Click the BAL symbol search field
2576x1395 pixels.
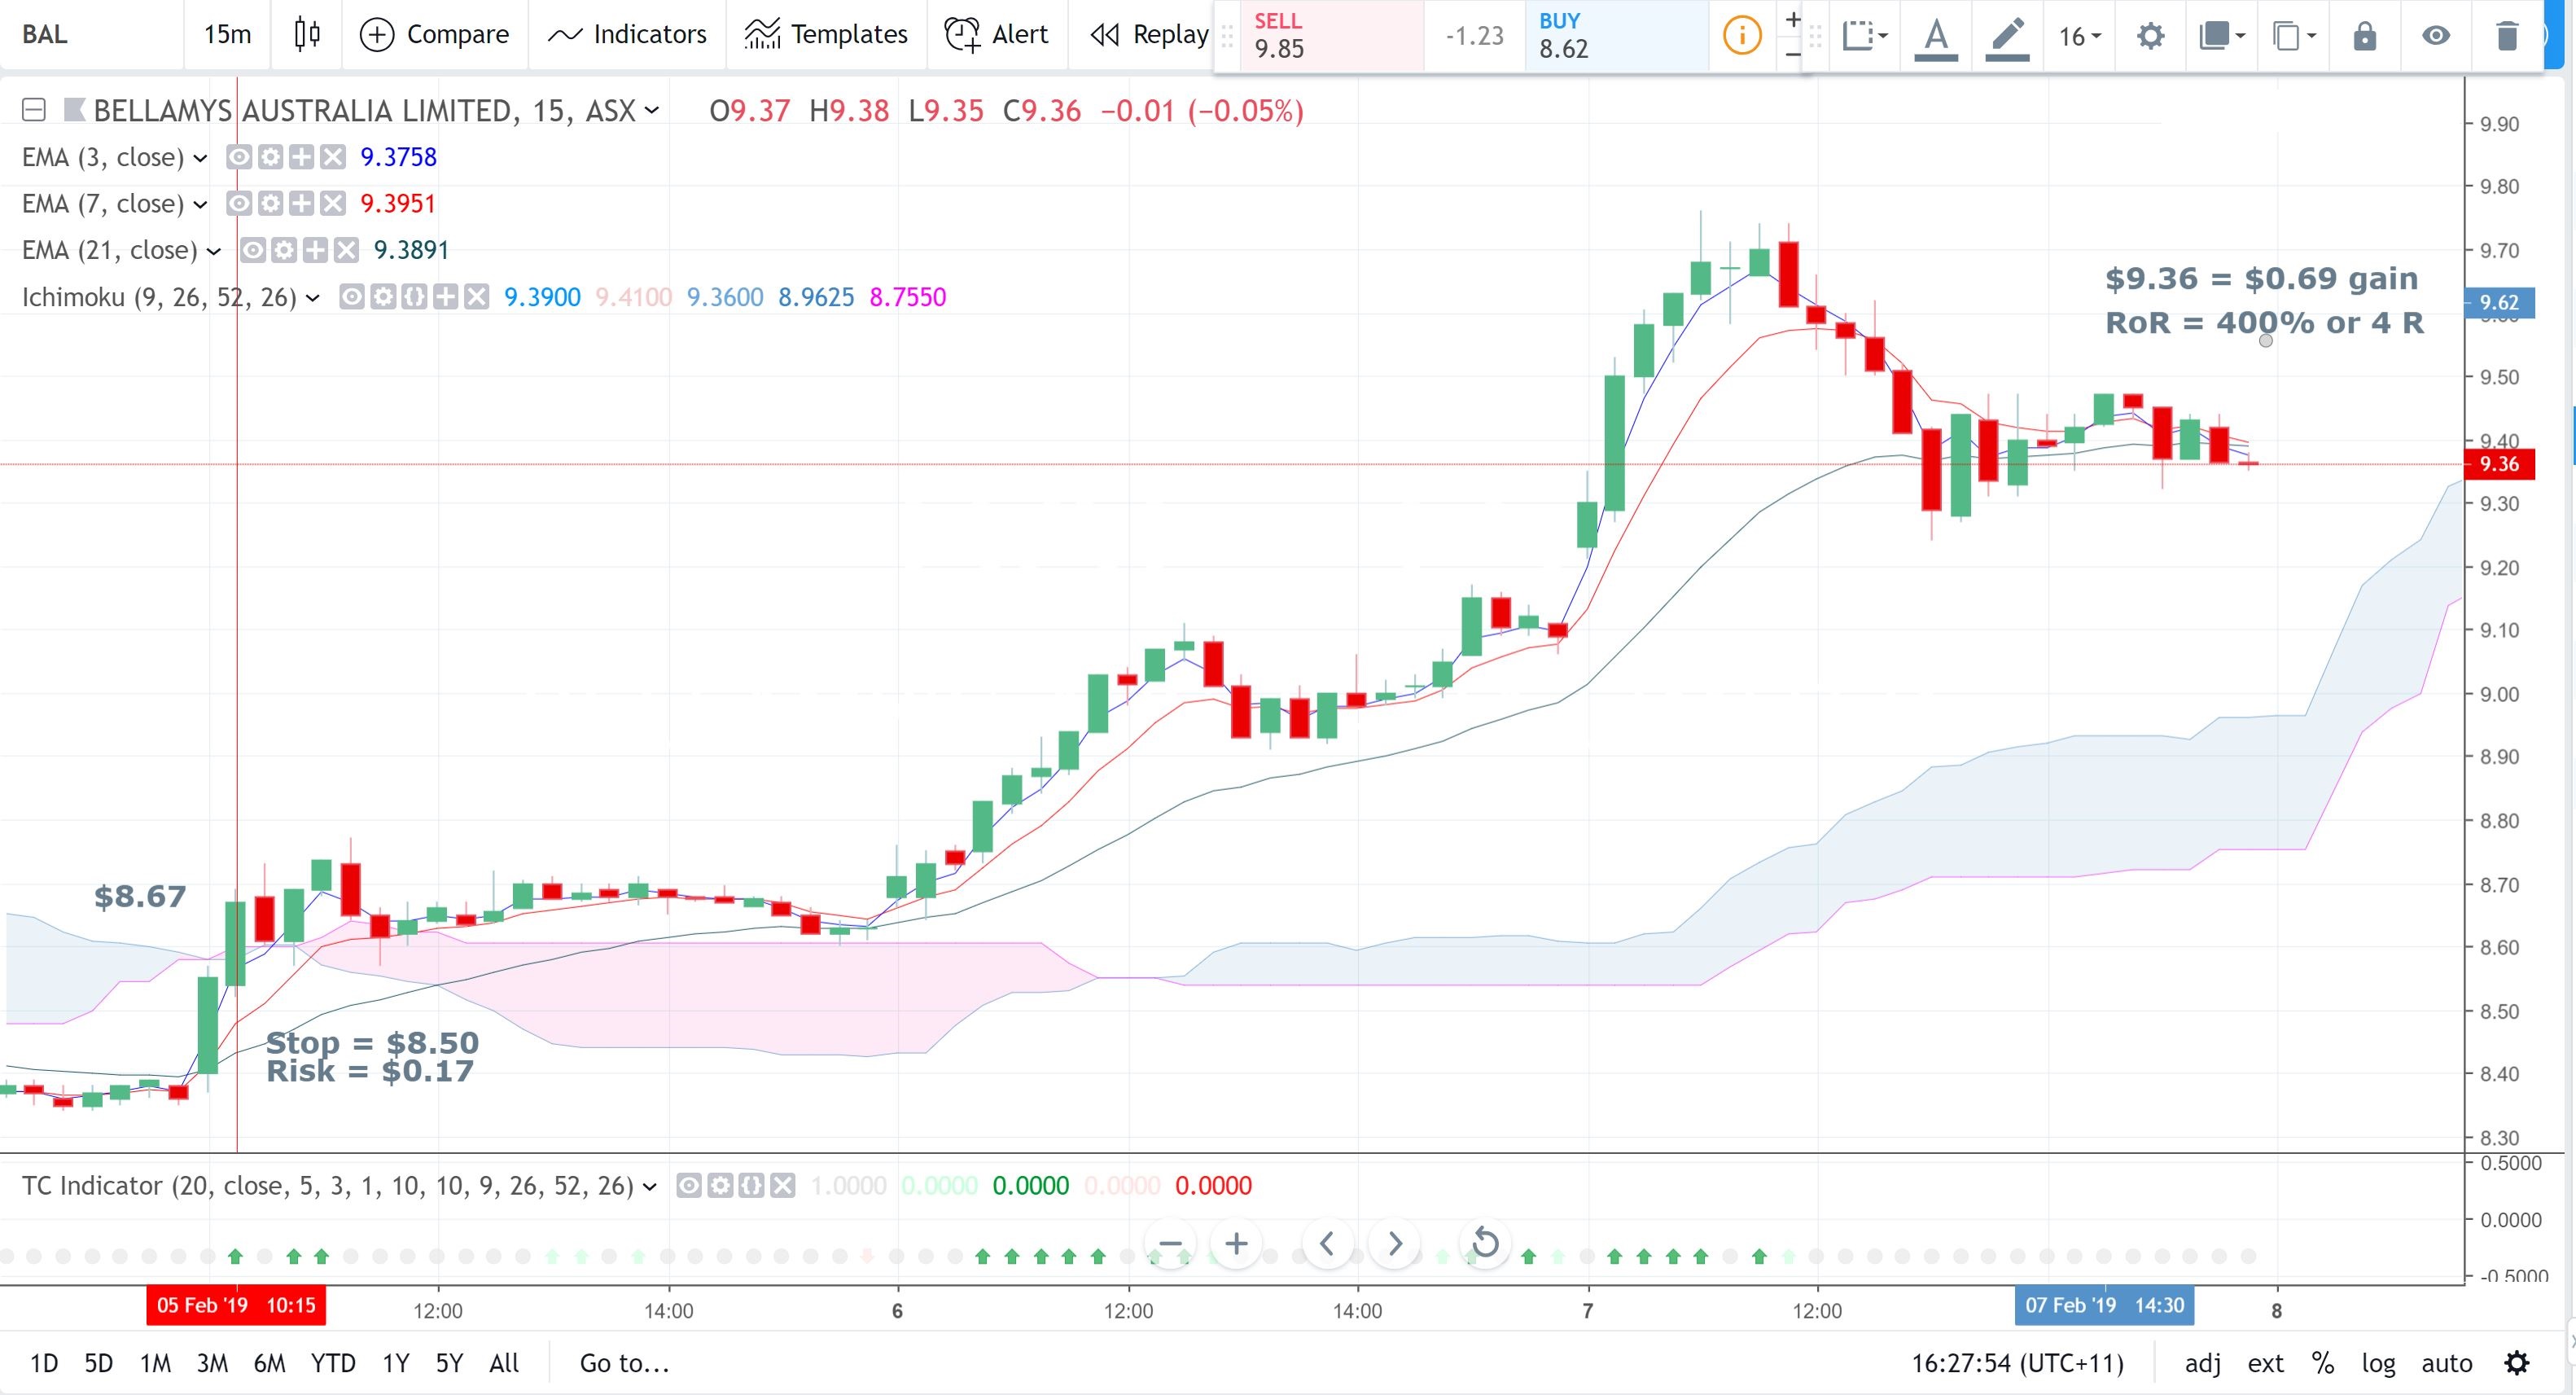90,35
